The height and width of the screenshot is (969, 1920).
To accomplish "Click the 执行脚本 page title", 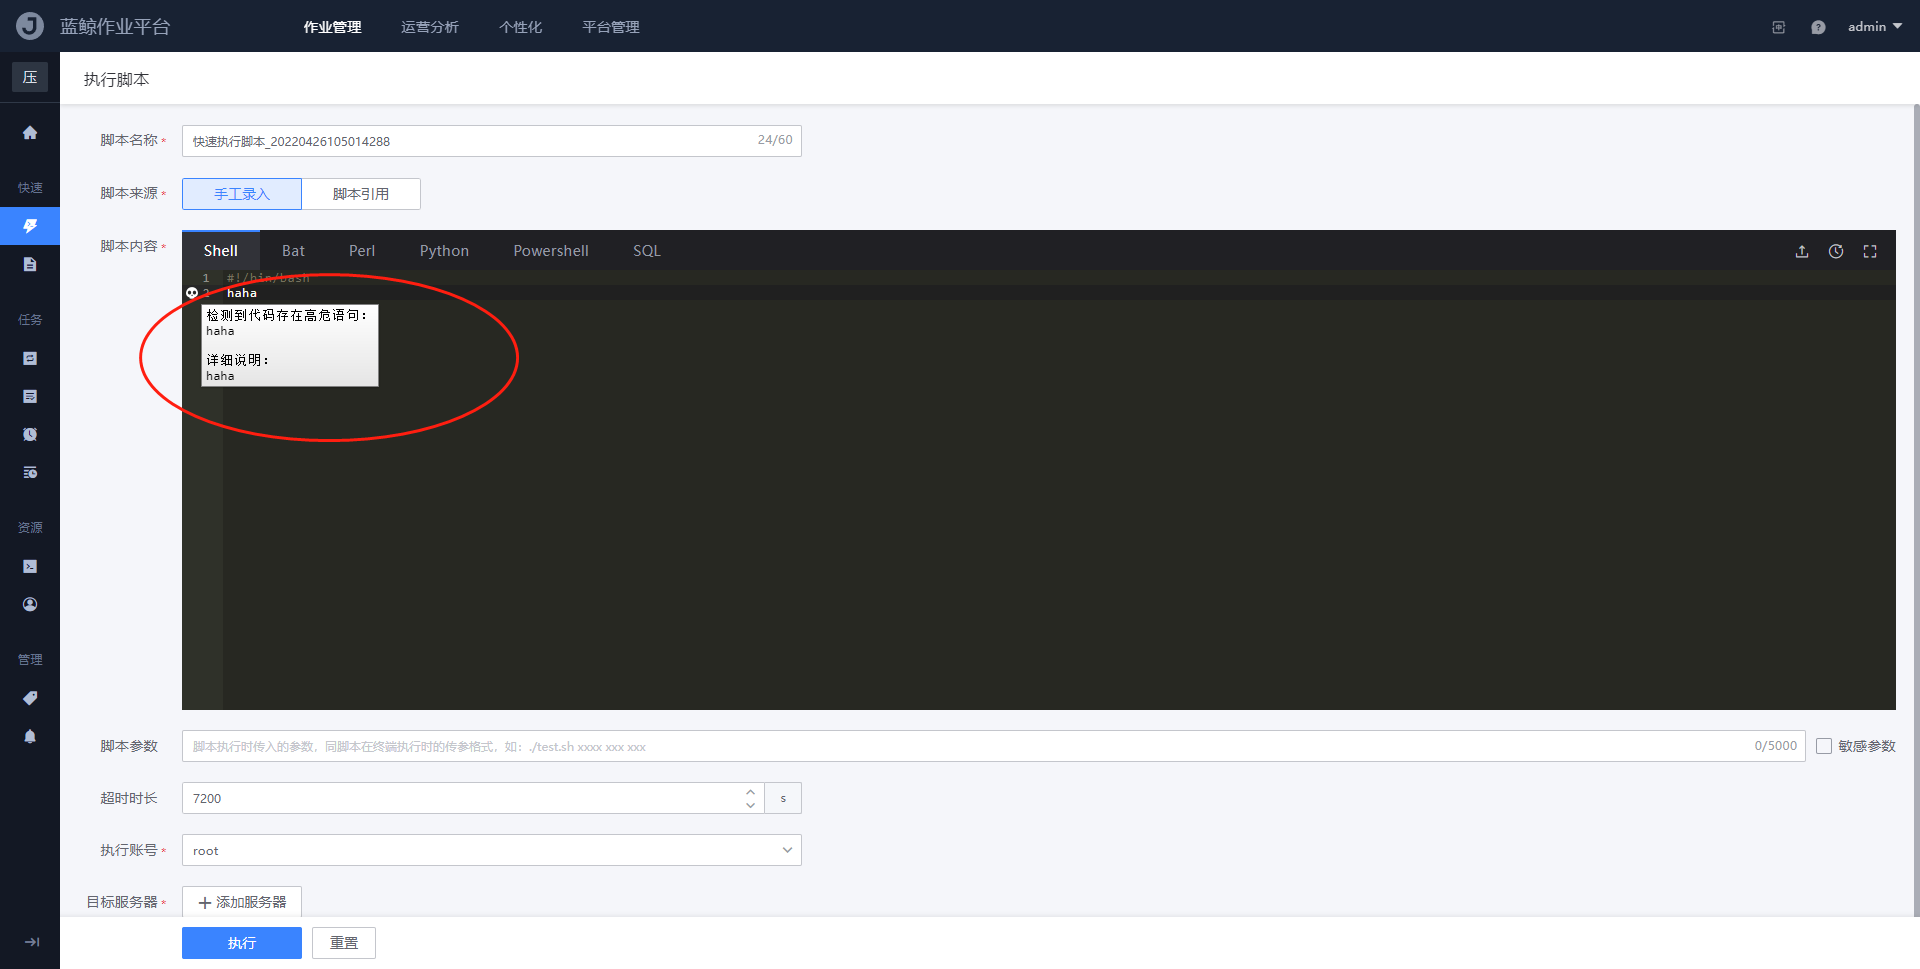I will point(116,79).
